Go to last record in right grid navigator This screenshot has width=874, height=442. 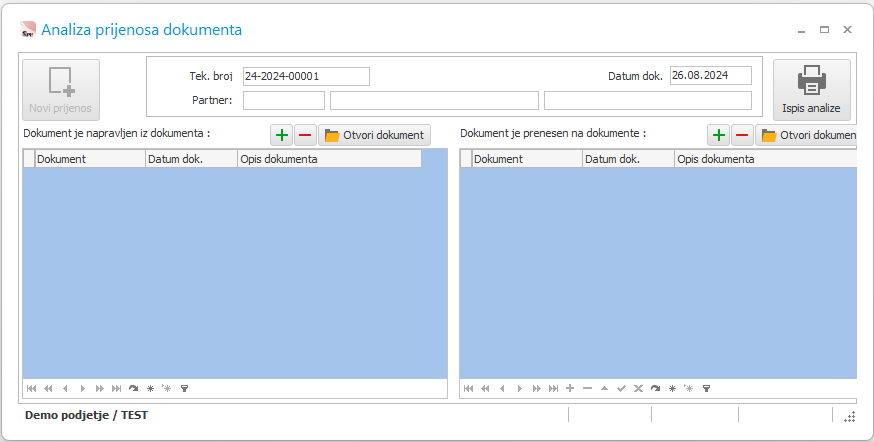click(x=553, y=388)
